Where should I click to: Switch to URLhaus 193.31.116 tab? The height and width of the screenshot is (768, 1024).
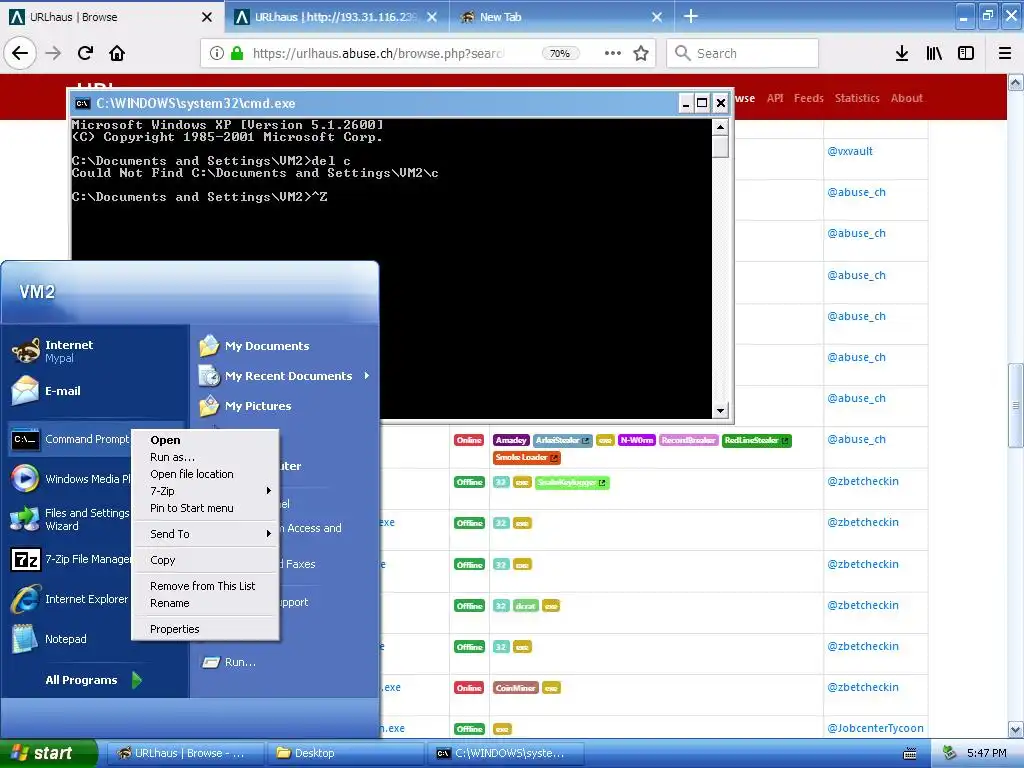pyautogui.click(x=336, y=17)
